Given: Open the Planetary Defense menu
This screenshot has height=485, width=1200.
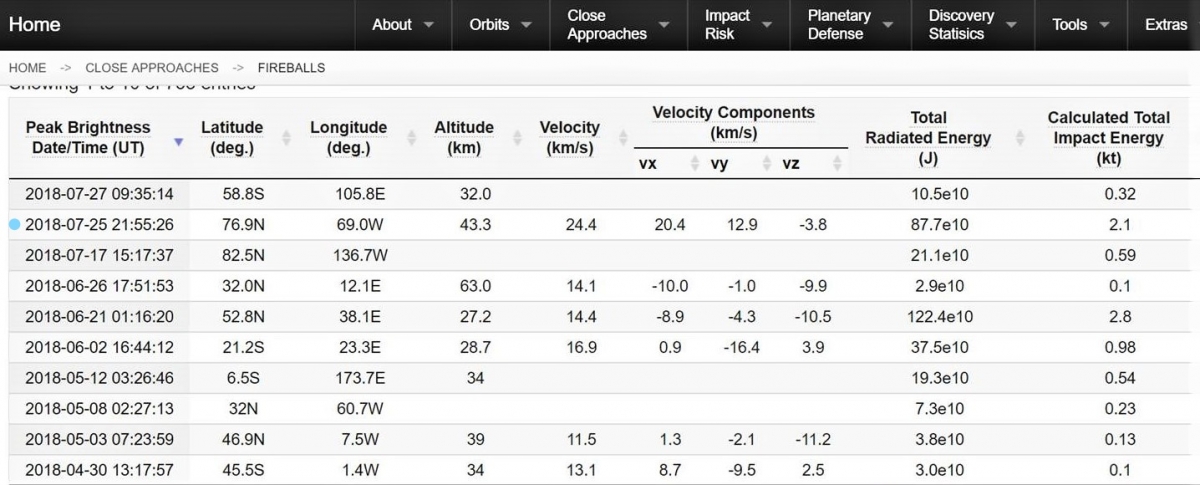Looking at the screenshot, I should point(850,25).
